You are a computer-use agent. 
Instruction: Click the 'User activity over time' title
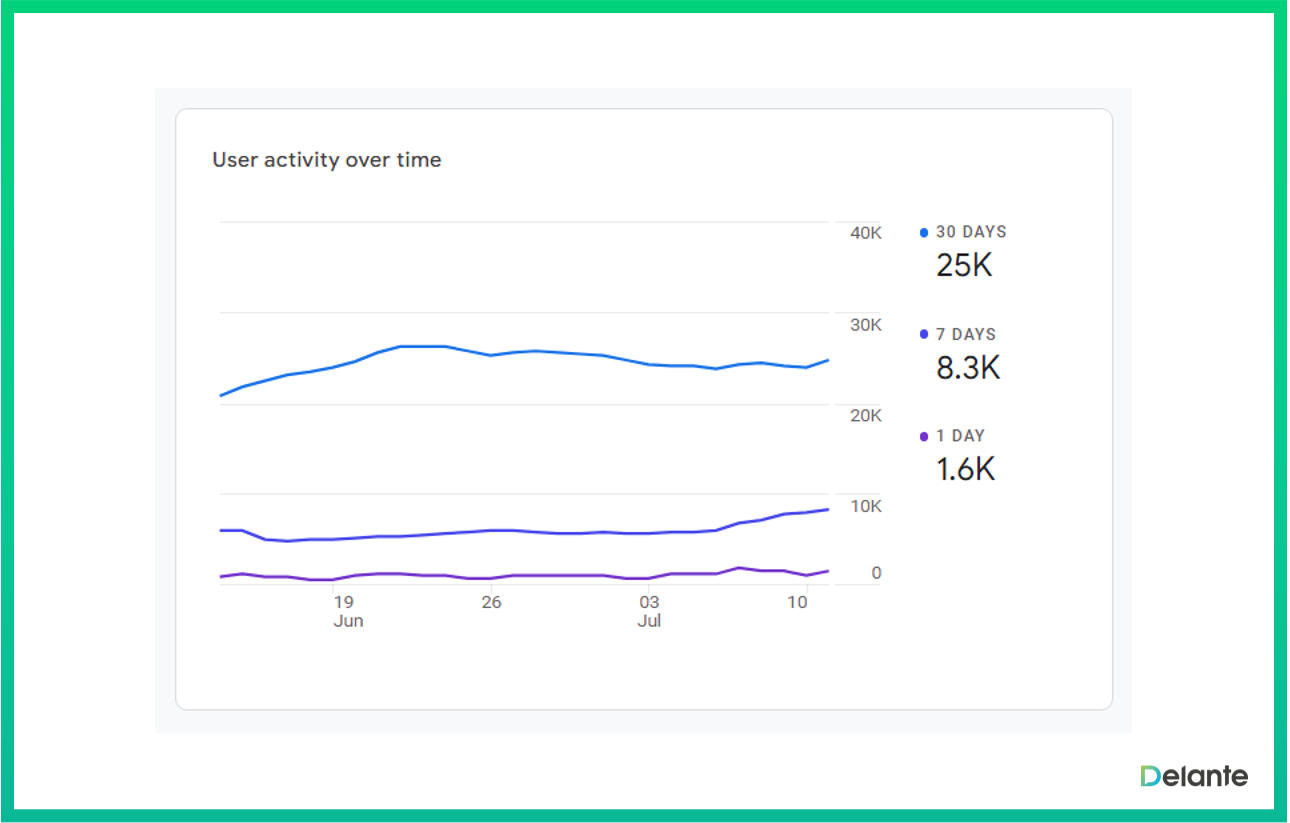tap(327, 160)
